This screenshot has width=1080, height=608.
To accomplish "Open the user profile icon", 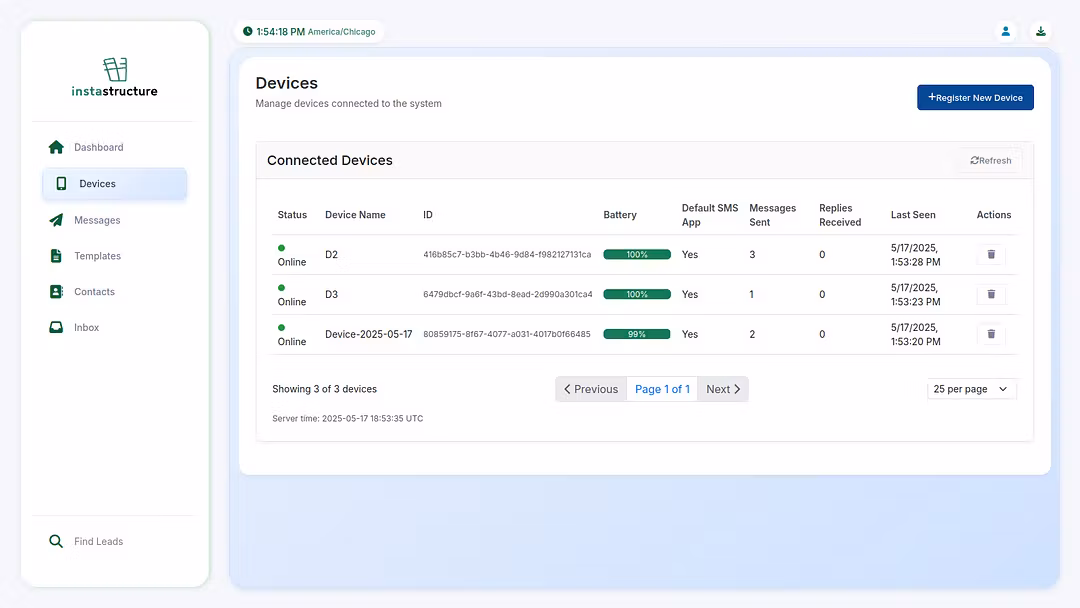I will pos(1006,31).
